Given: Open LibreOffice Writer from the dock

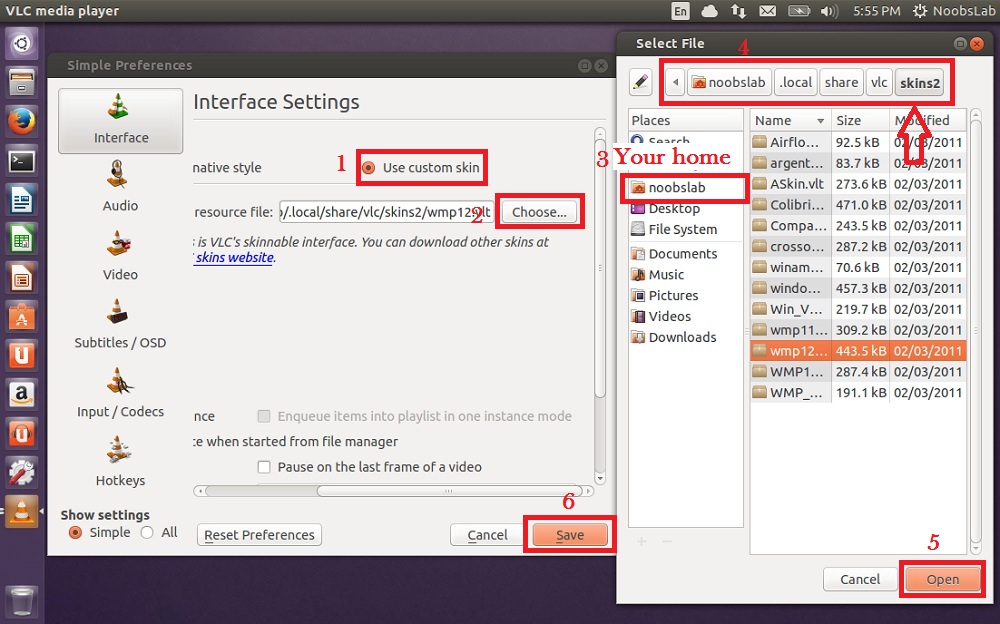Looking at the screenshot, I should pyautogui.click(x=22, y=201).
